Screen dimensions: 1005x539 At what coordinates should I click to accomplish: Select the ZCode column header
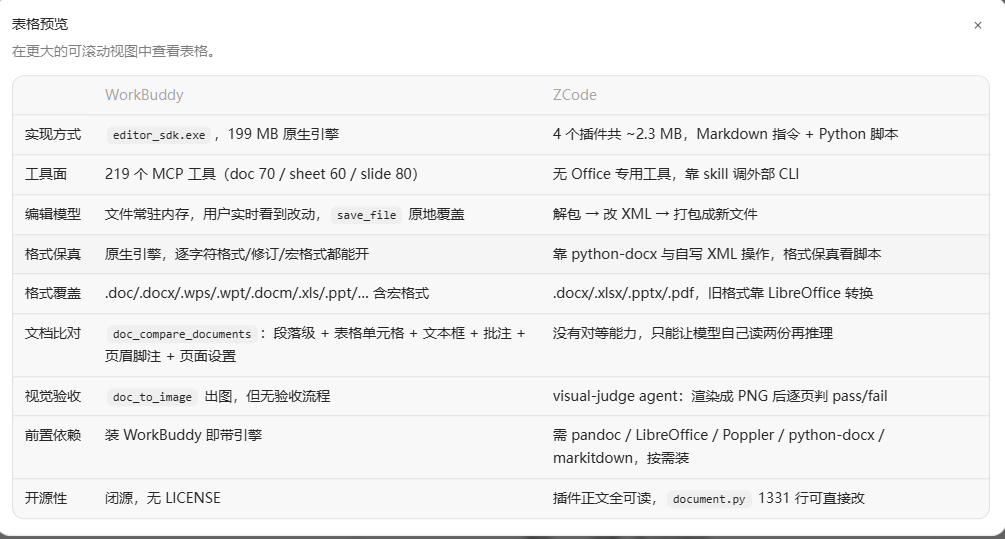click(574, 95)
